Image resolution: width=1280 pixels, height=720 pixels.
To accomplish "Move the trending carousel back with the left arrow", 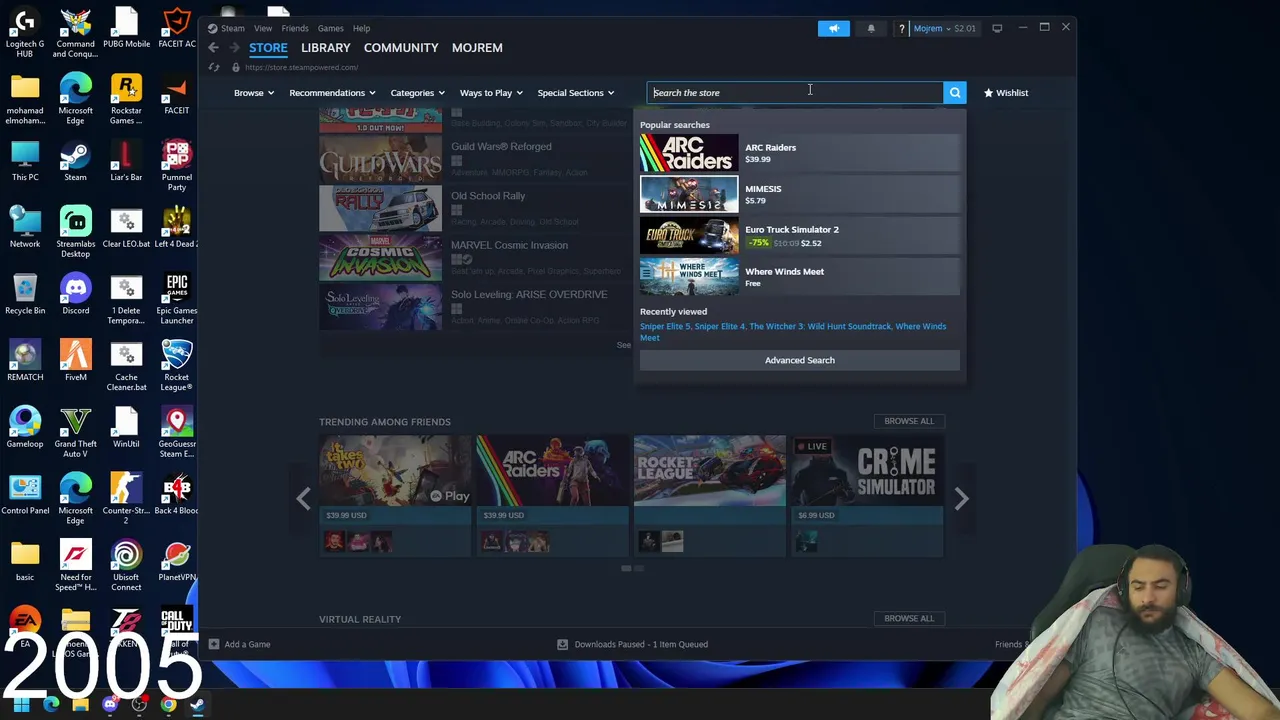I will pos(303,498).
